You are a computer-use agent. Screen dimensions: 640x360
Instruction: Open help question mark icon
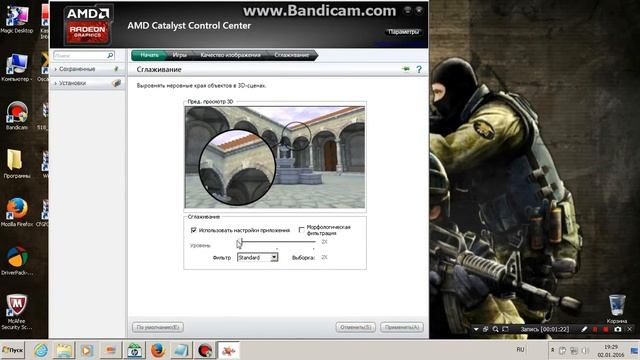click(x=419, y=69)
